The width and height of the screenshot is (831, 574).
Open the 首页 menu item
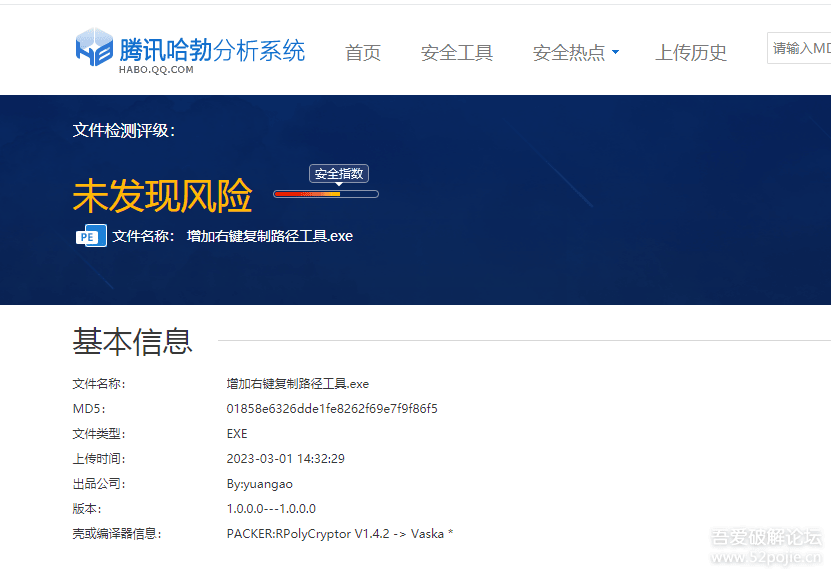(x=363, y=52)
